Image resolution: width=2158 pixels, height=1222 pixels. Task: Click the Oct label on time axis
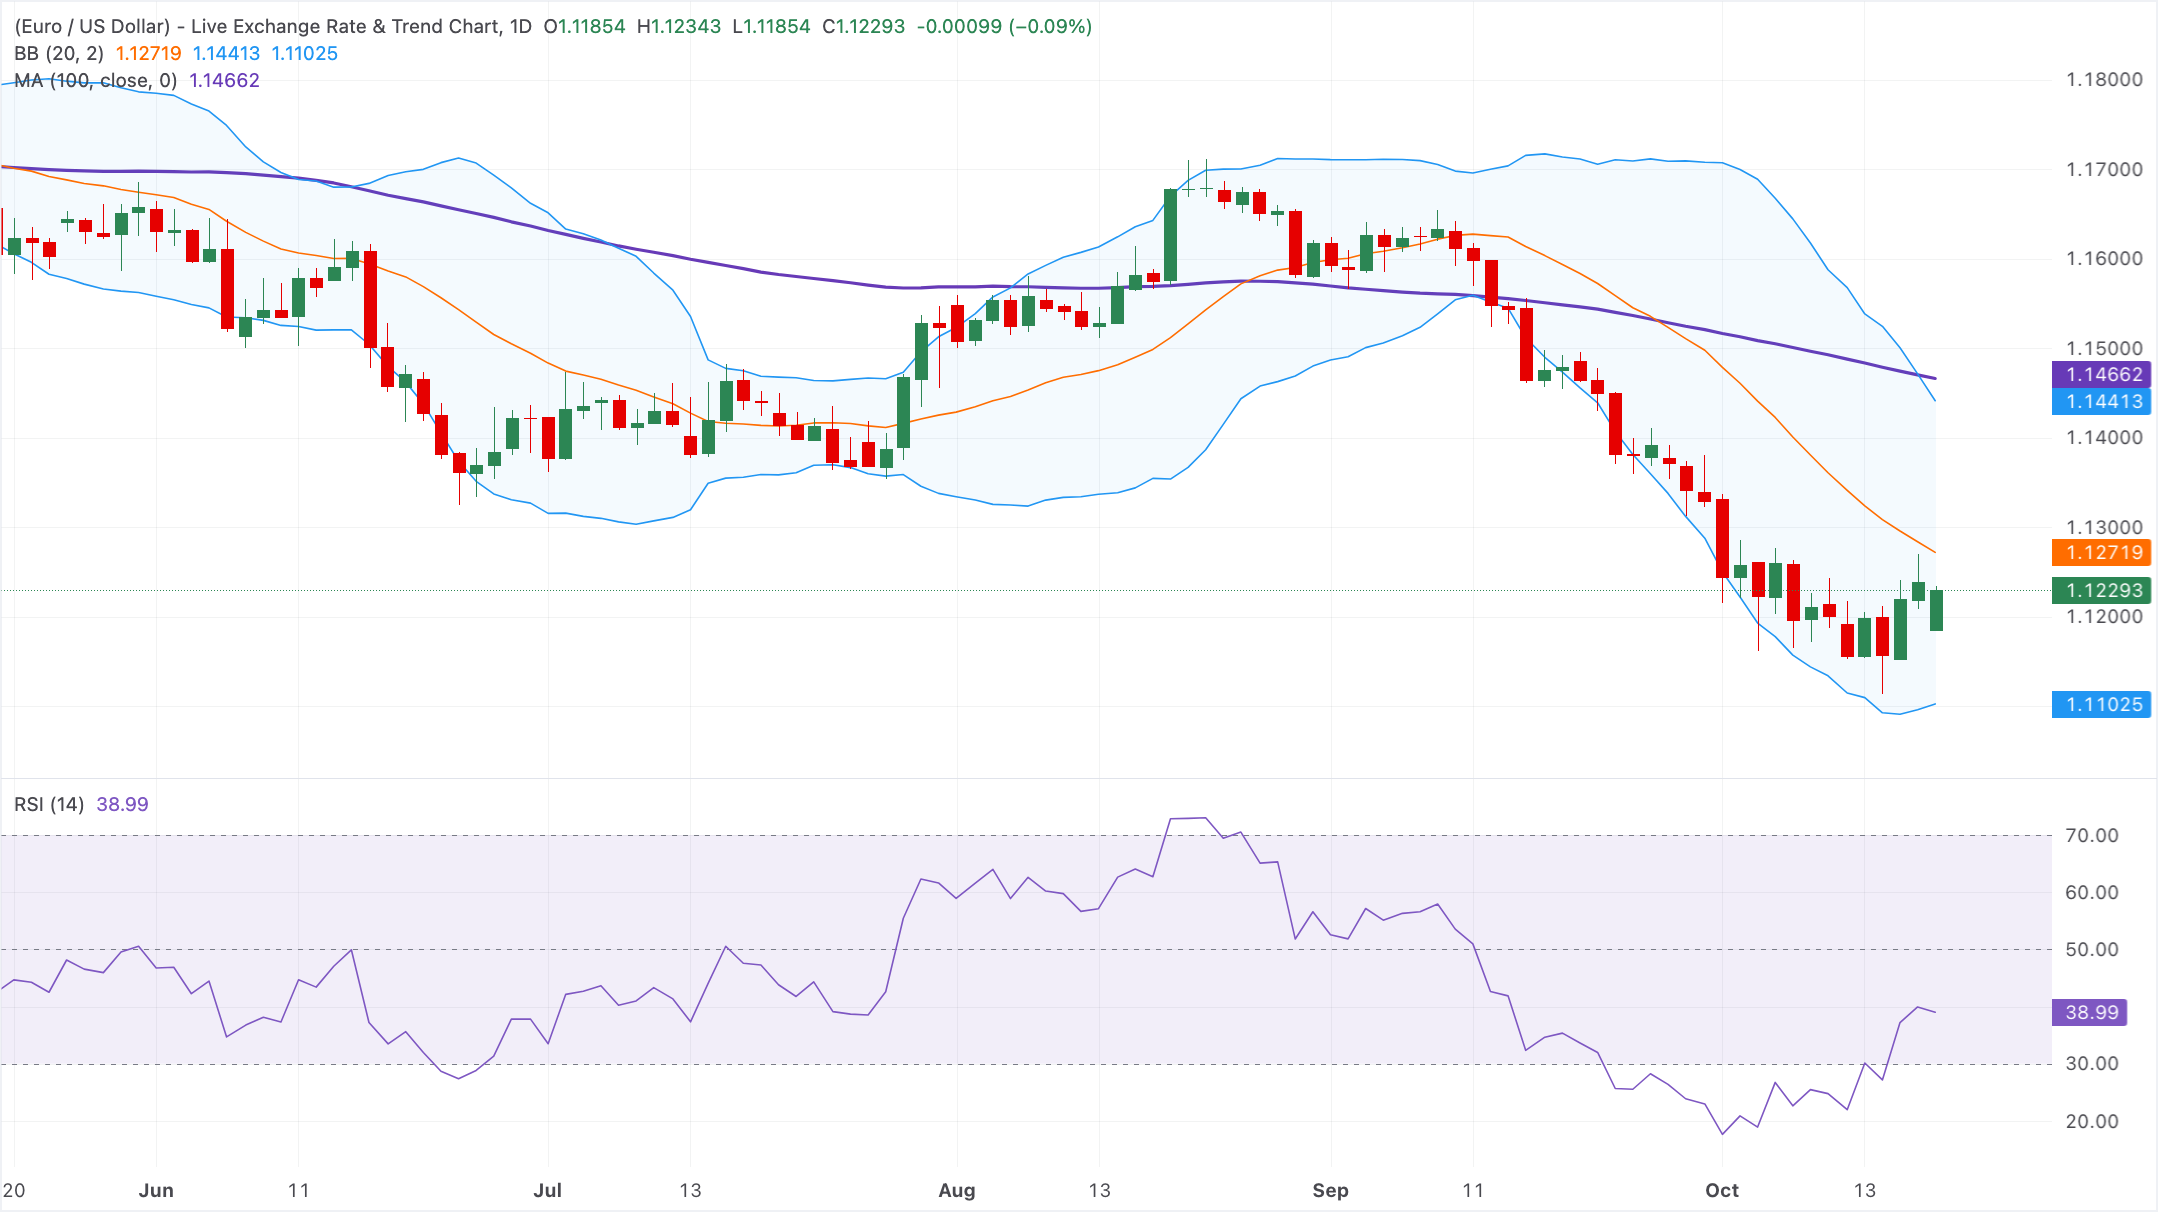click(x=1722, y=1190)
